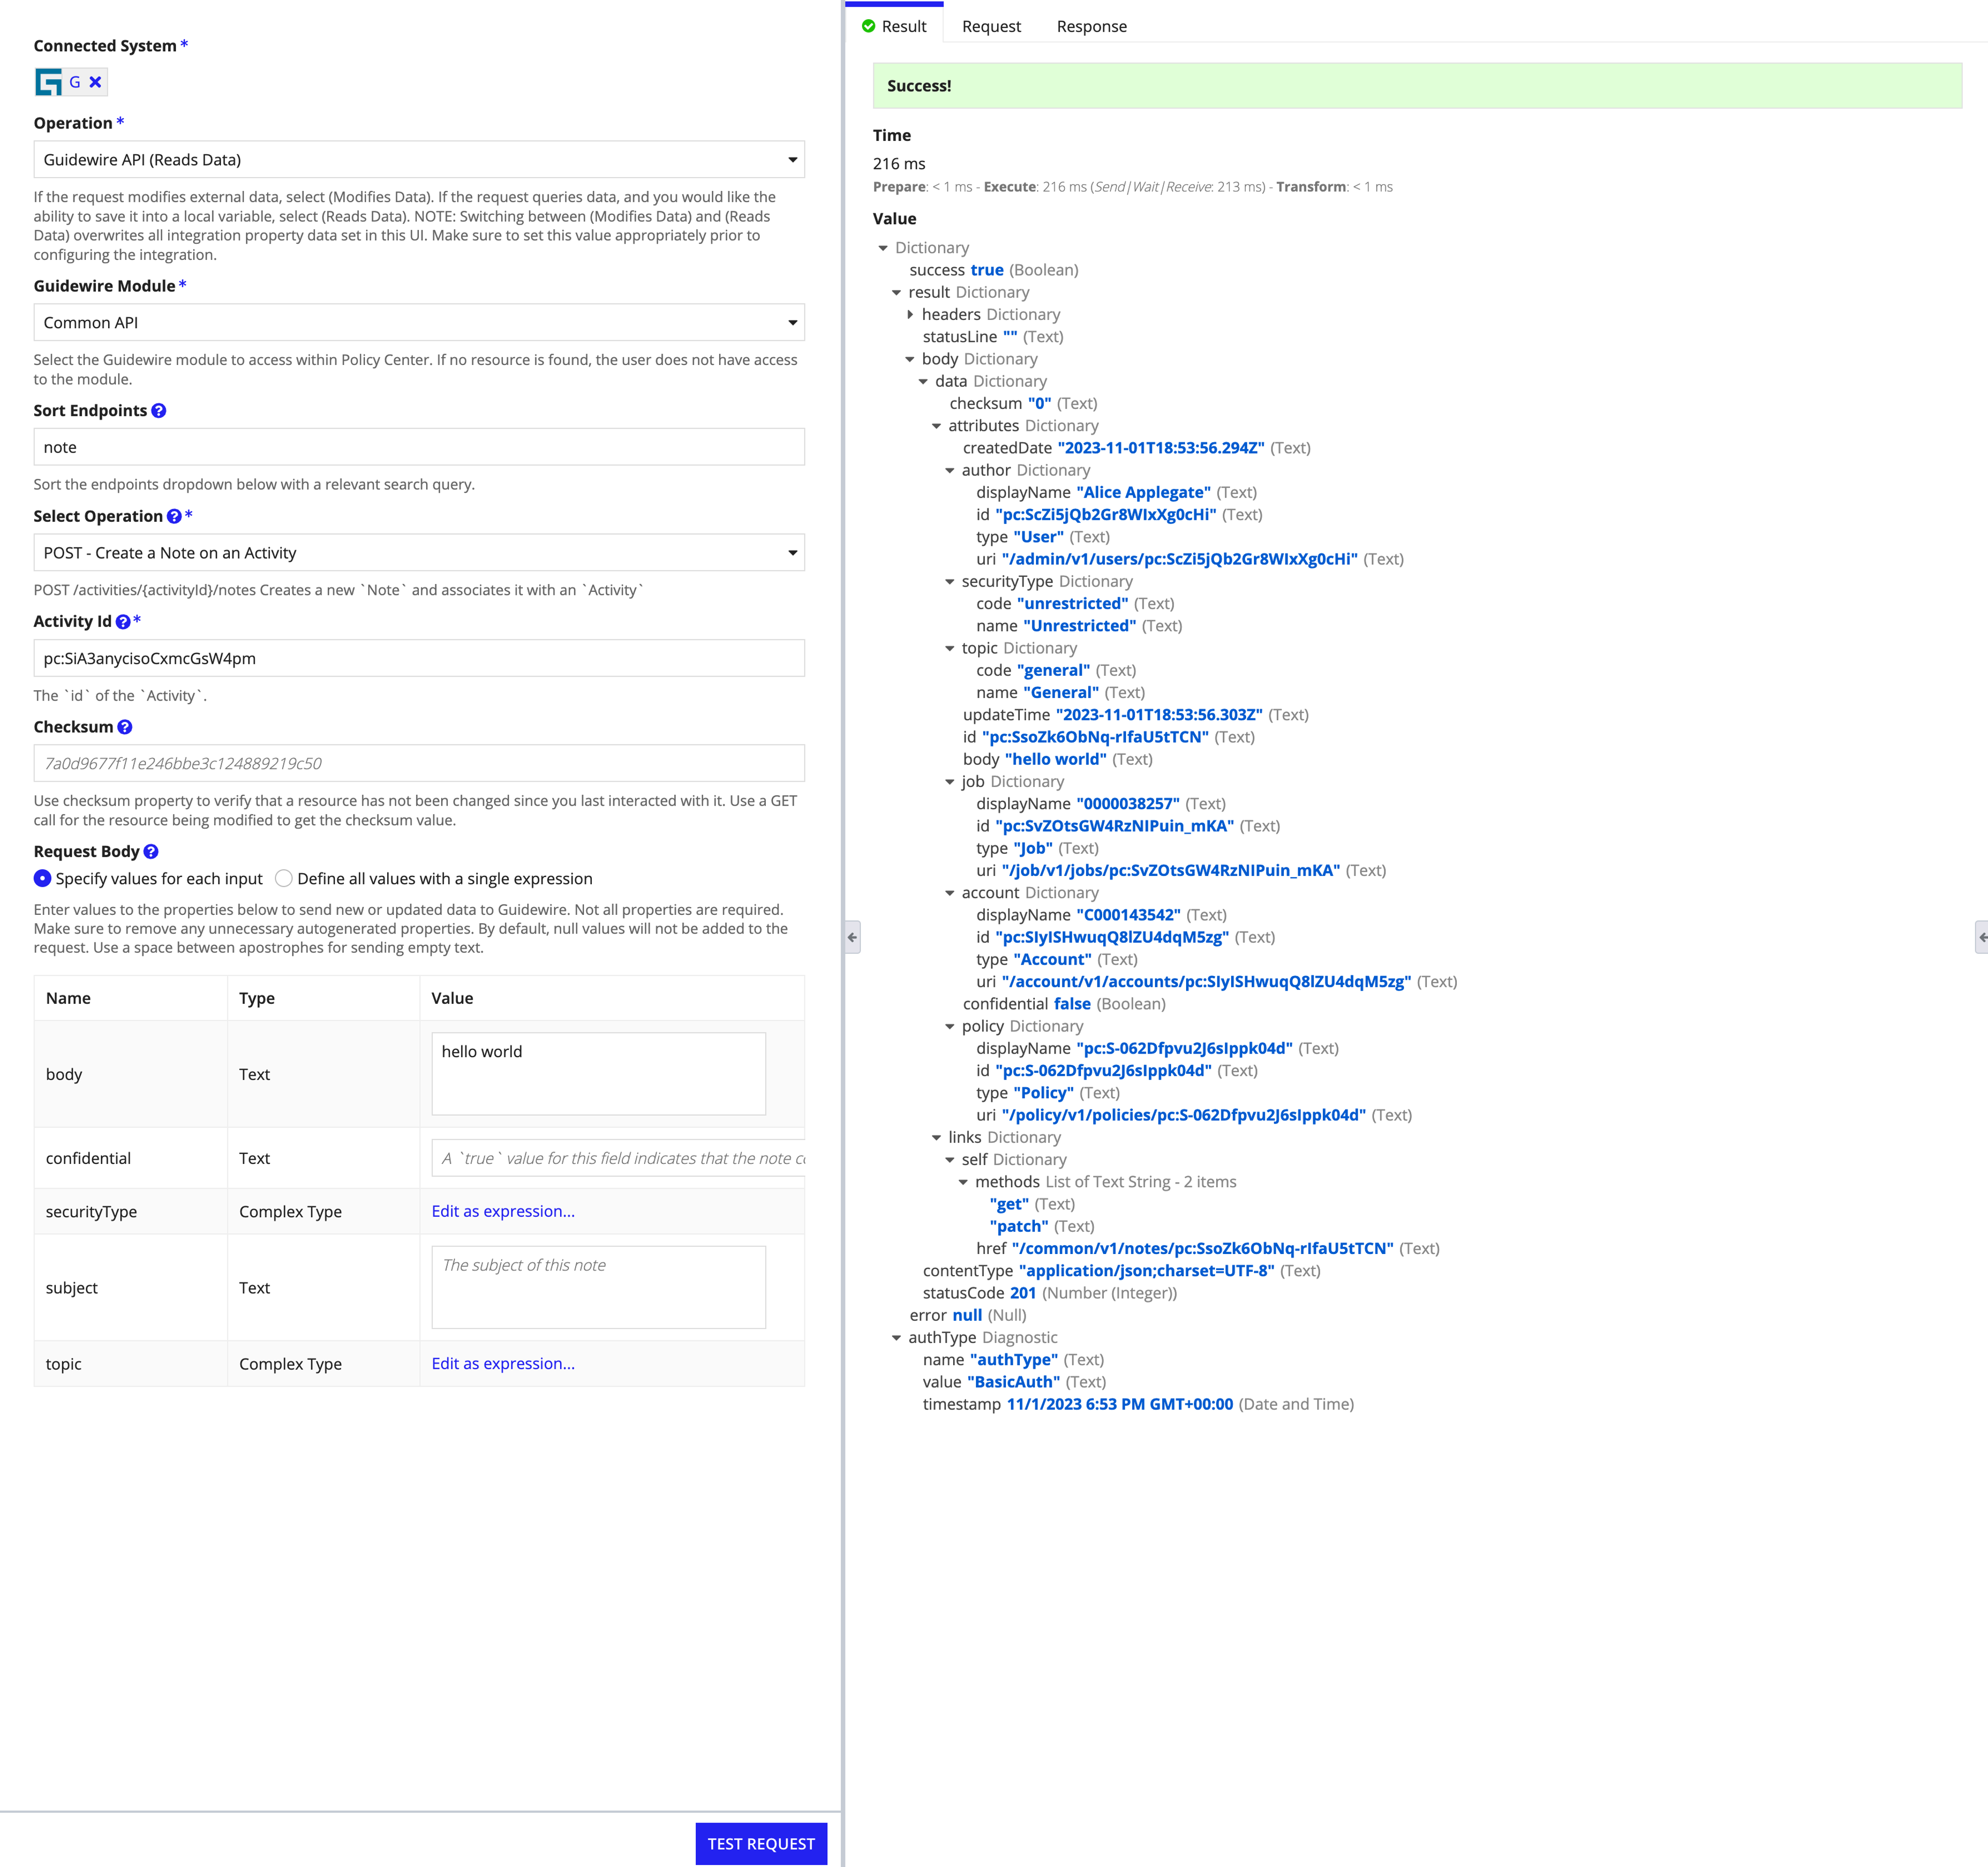
Task: Click the TEST REQUEST button
Action: [761, 1843]
